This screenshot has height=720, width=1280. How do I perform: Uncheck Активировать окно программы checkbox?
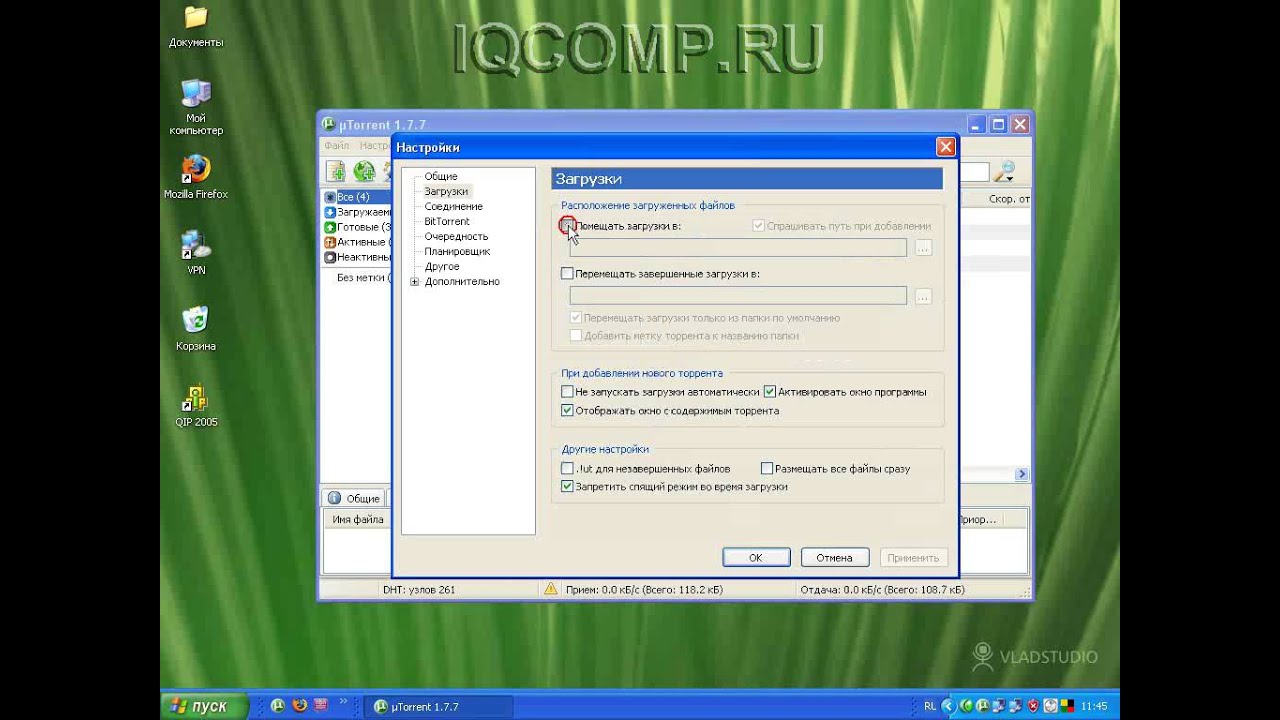click(x=770, y=392)
